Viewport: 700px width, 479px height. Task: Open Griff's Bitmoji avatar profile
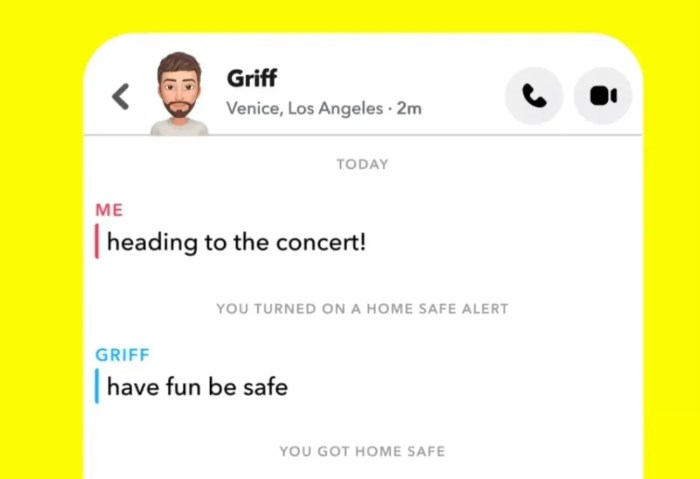(x=179, y=93)
